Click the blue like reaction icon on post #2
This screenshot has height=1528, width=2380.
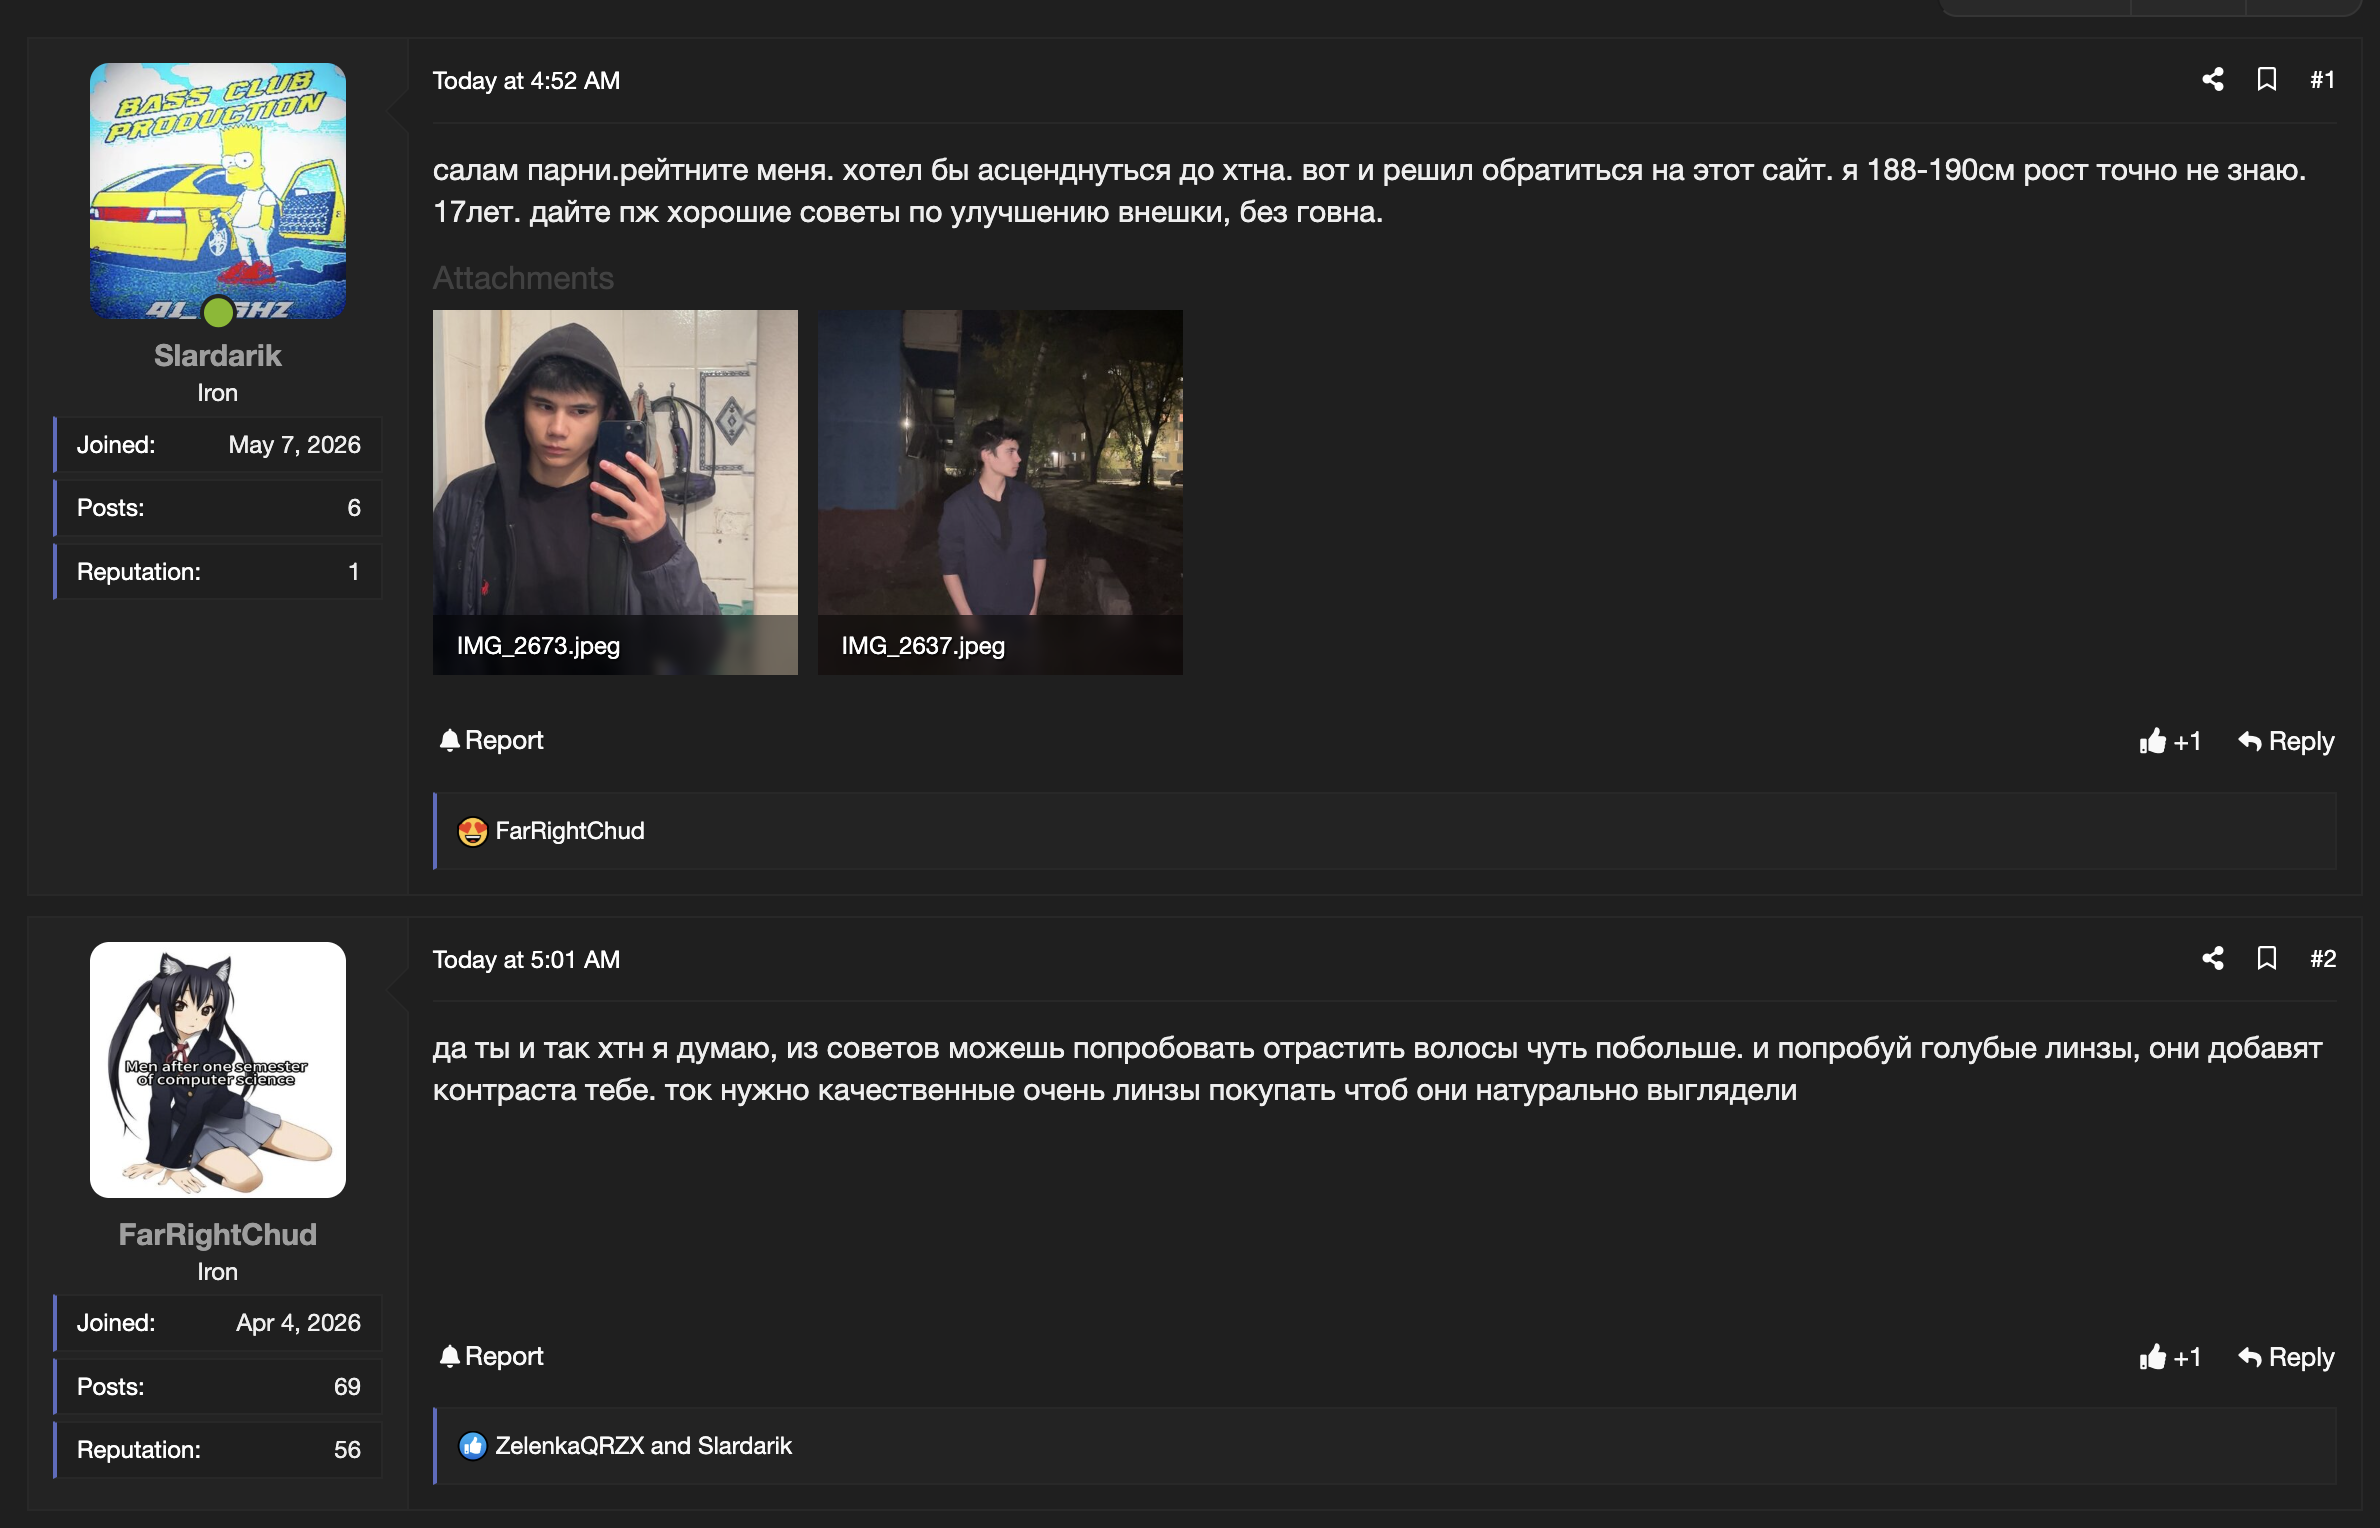coord(472,1446)
